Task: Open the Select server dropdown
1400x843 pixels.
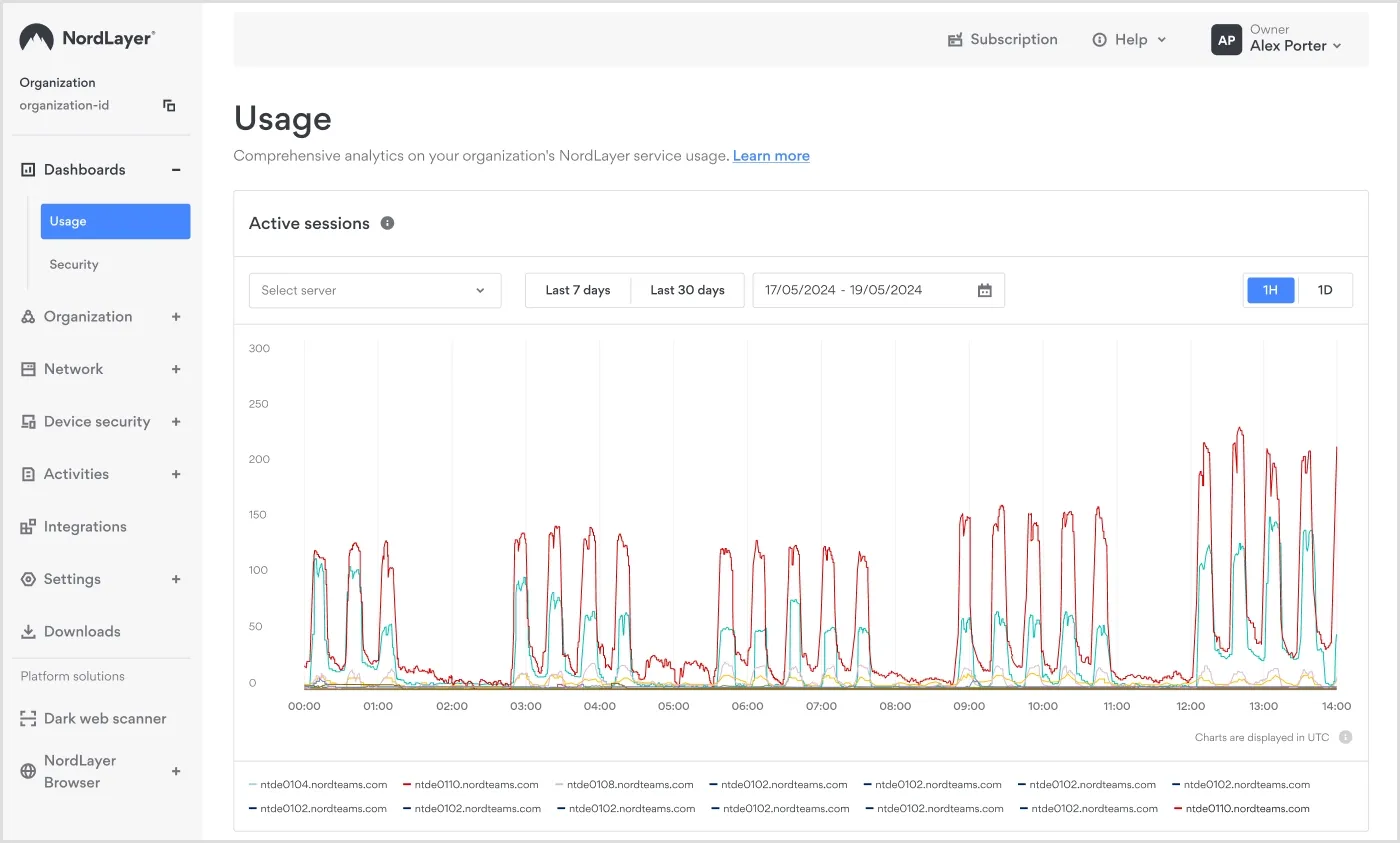Action: [x=375, y=290]
